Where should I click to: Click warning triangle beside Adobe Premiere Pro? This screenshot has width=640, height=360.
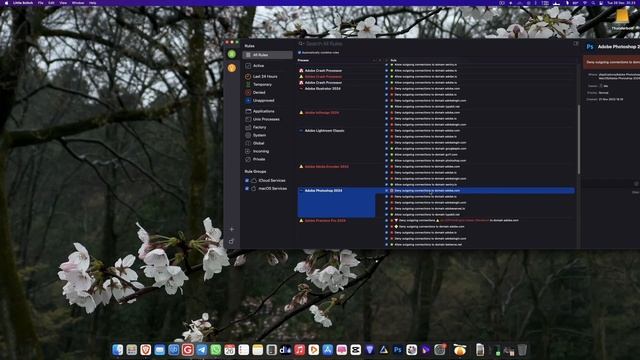click(x=301, y=220)
